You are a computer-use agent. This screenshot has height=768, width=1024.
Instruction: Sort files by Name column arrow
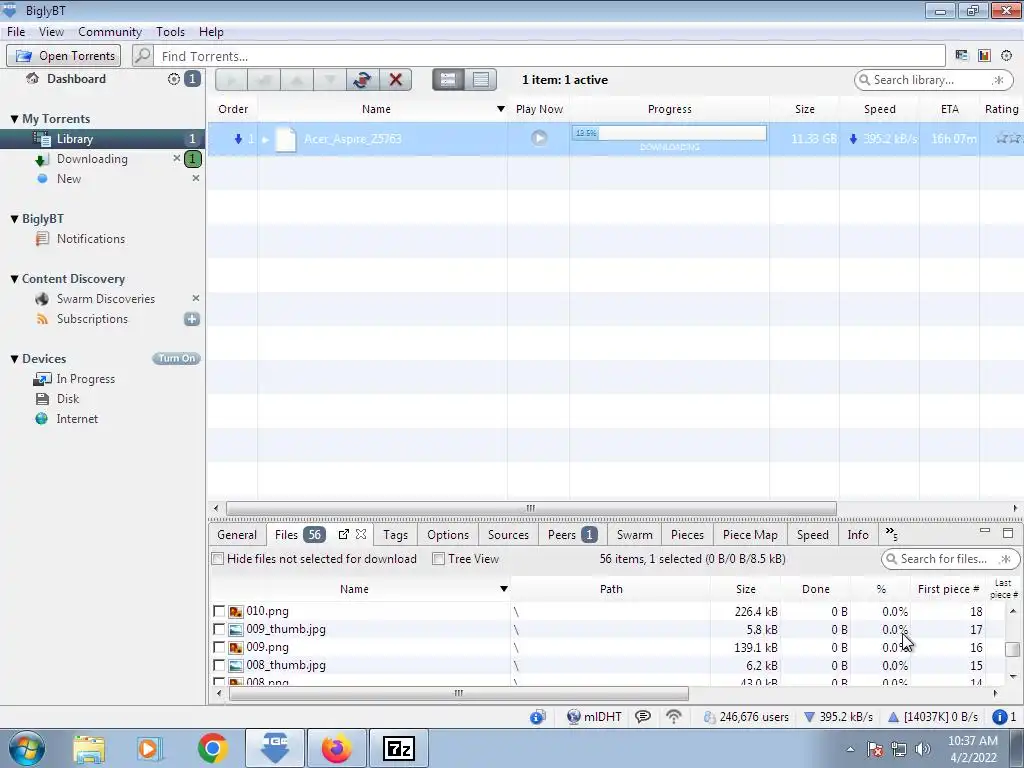coord(504,589)
